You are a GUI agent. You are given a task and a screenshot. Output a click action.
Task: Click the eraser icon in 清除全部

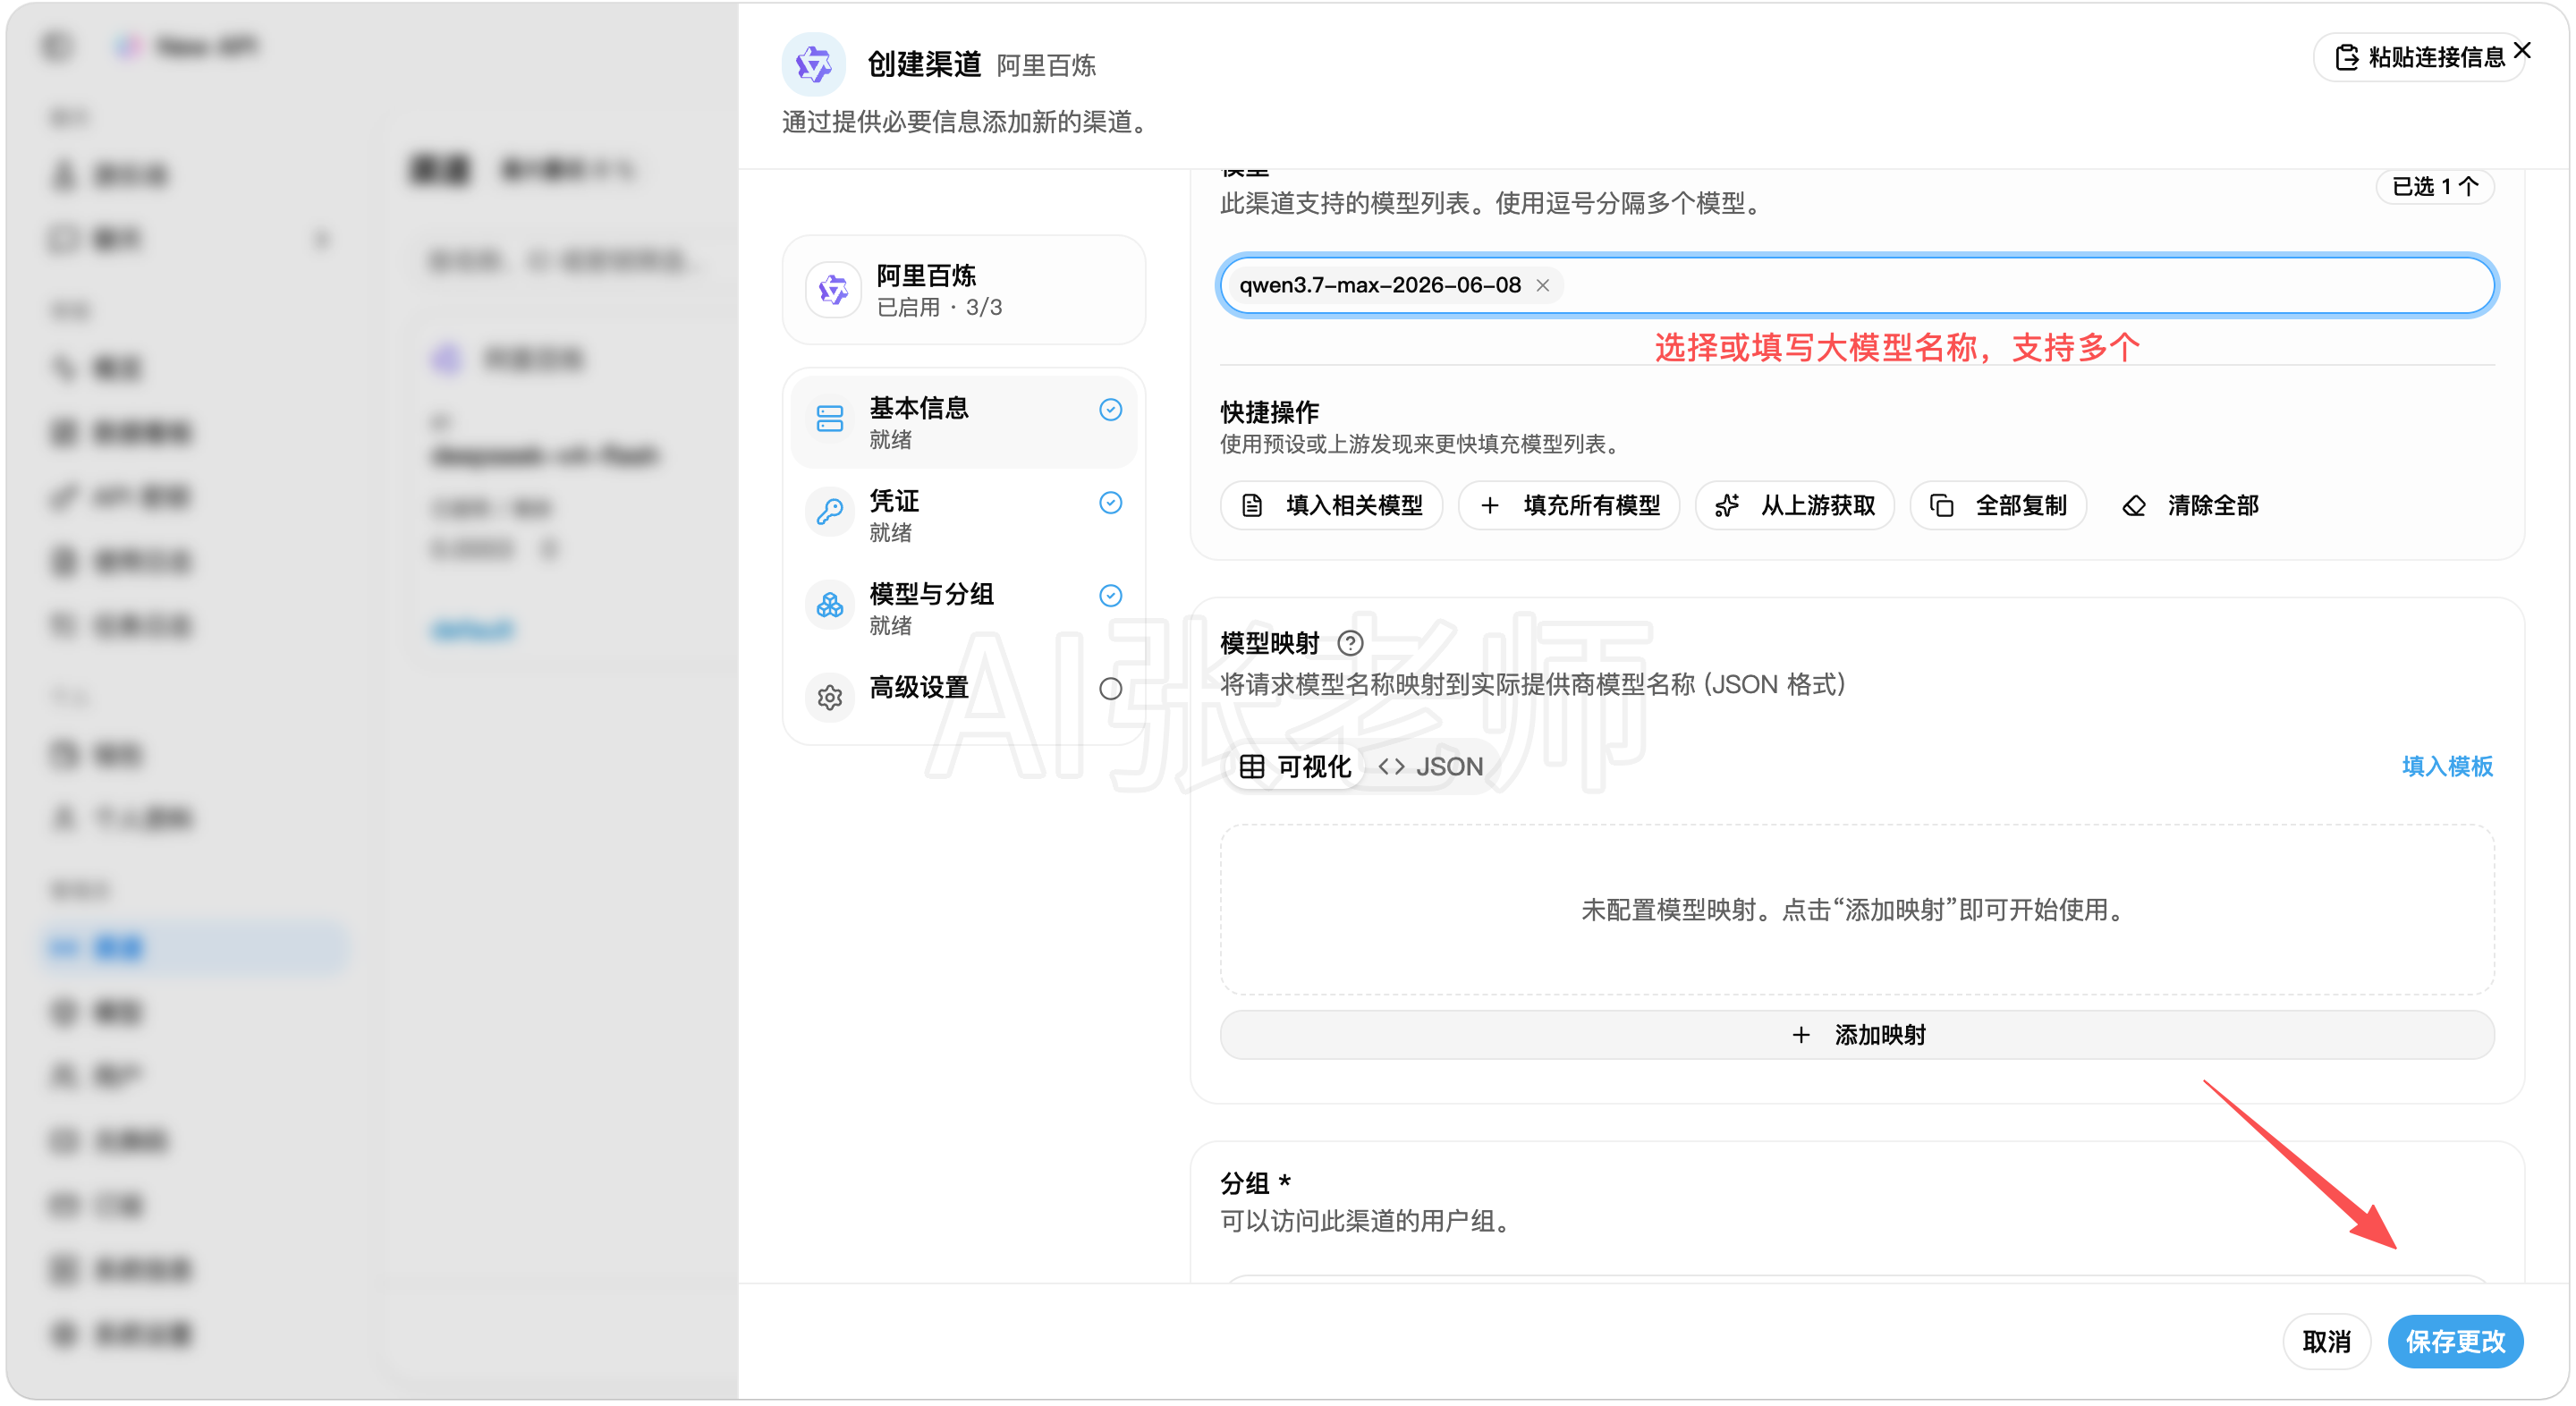click(x=2133, y=505)
